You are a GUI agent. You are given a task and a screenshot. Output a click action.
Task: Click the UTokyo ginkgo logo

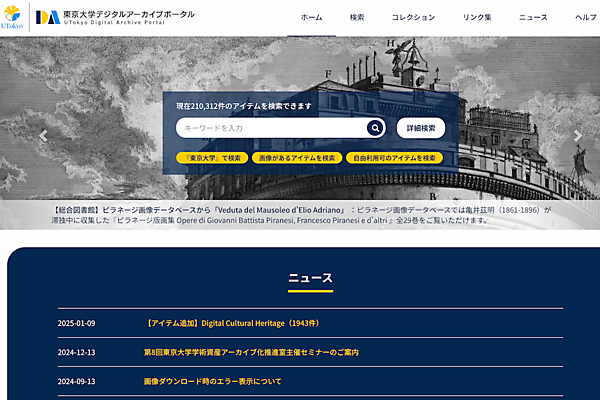[12, 17]
